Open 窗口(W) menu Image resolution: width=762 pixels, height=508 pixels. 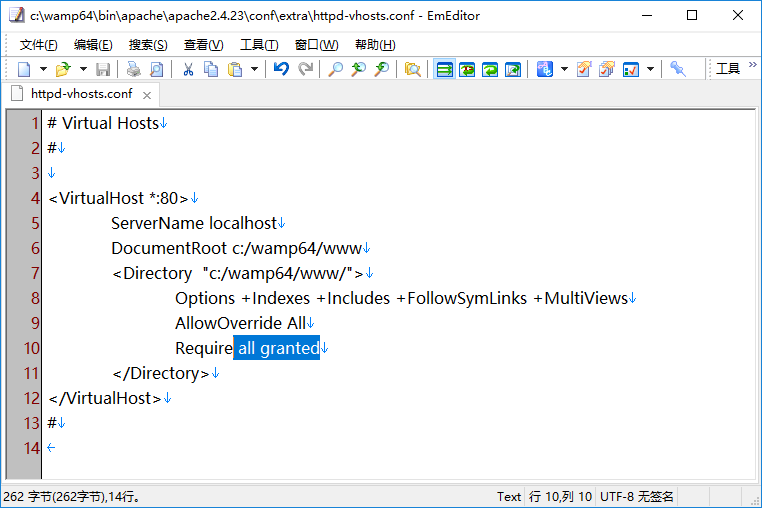[x=316, y=45]
